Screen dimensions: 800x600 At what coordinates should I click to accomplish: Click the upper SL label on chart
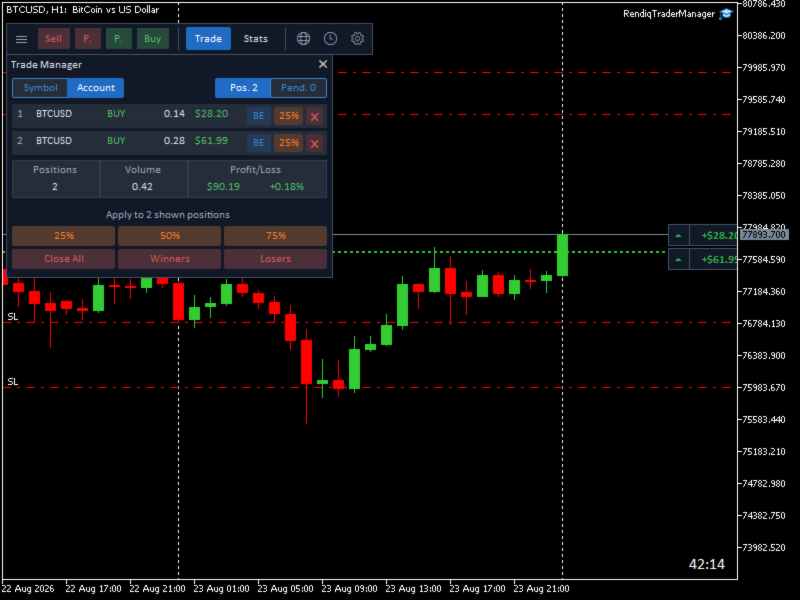[13, 317]
